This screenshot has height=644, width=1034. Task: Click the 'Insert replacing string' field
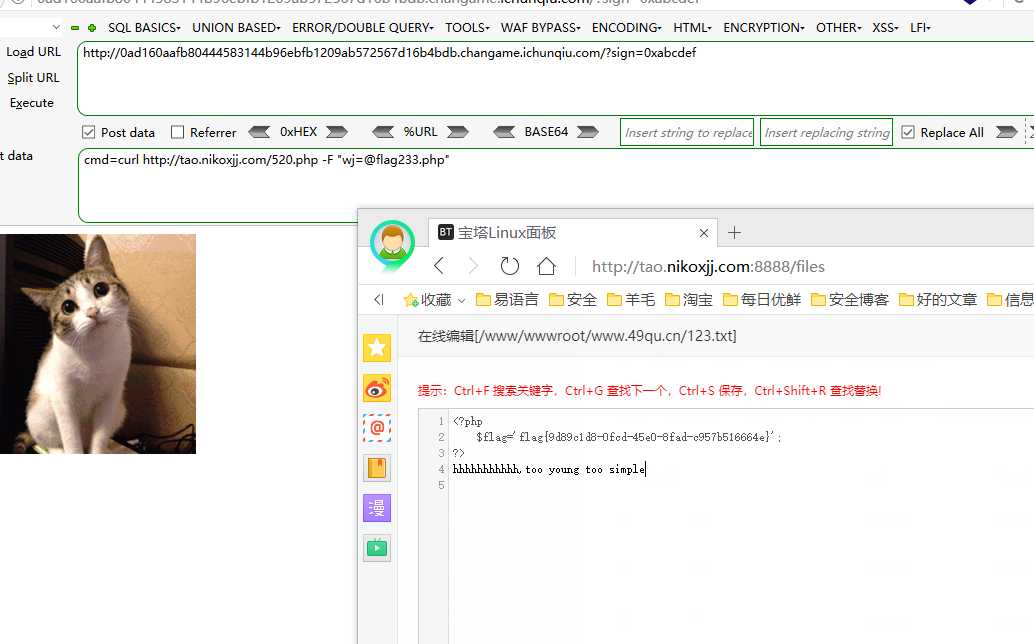826,132
